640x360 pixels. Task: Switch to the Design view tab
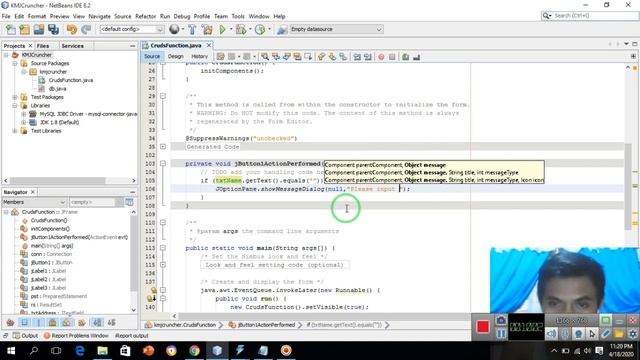click(176, 56)
